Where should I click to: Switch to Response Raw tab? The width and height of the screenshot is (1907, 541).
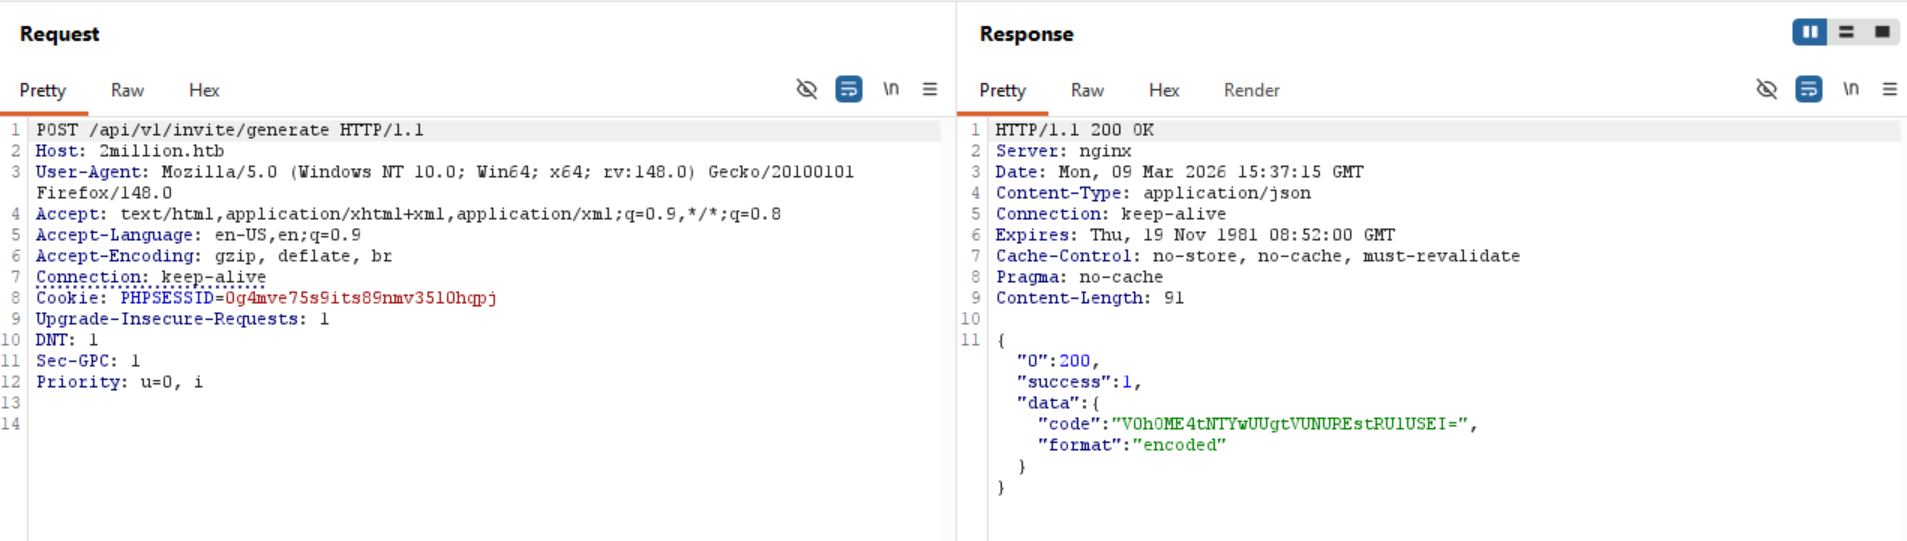pos(1087,90)
